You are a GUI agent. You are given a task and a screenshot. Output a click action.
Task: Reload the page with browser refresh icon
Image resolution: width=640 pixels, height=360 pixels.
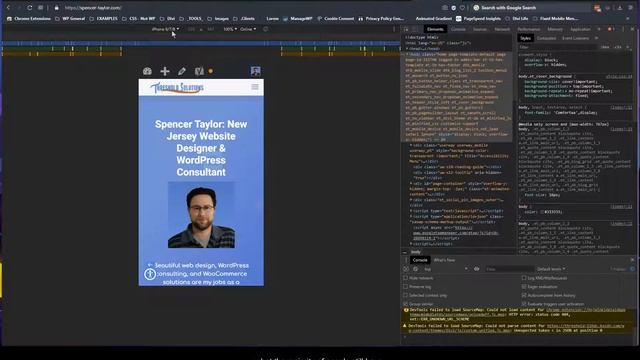pyautogui.click(x=30, y=8)
